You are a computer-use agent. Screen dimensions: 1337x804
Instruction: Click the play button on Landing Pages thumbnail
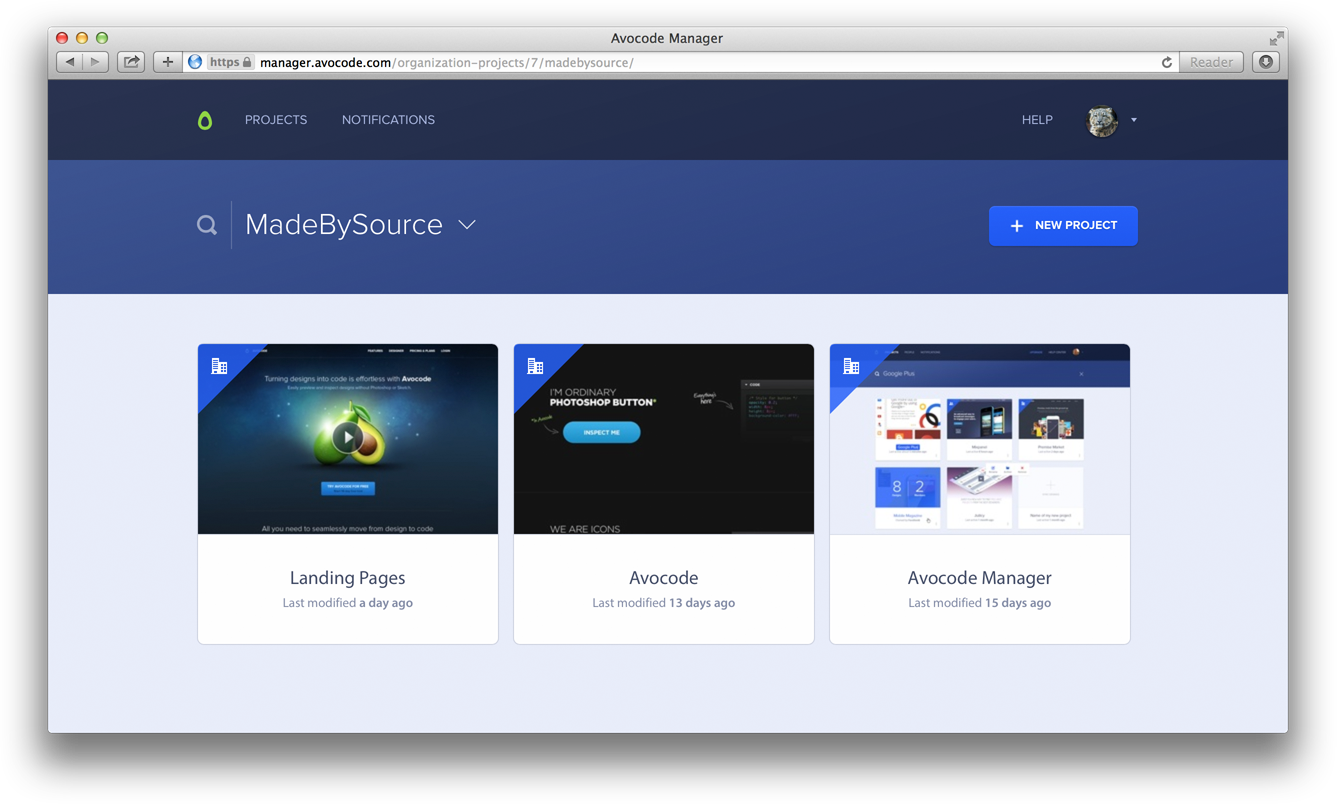[347, 437]
